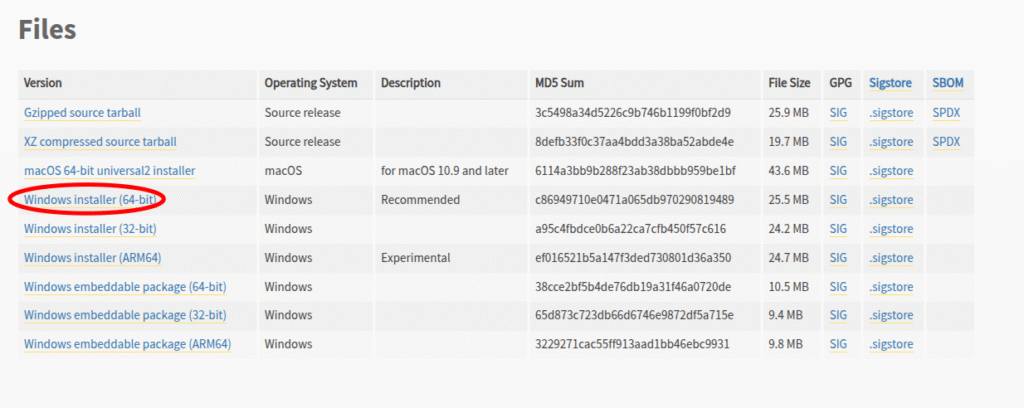
Task: Open SPDX for Gzipped source tarball
Action: coord(946,113)
